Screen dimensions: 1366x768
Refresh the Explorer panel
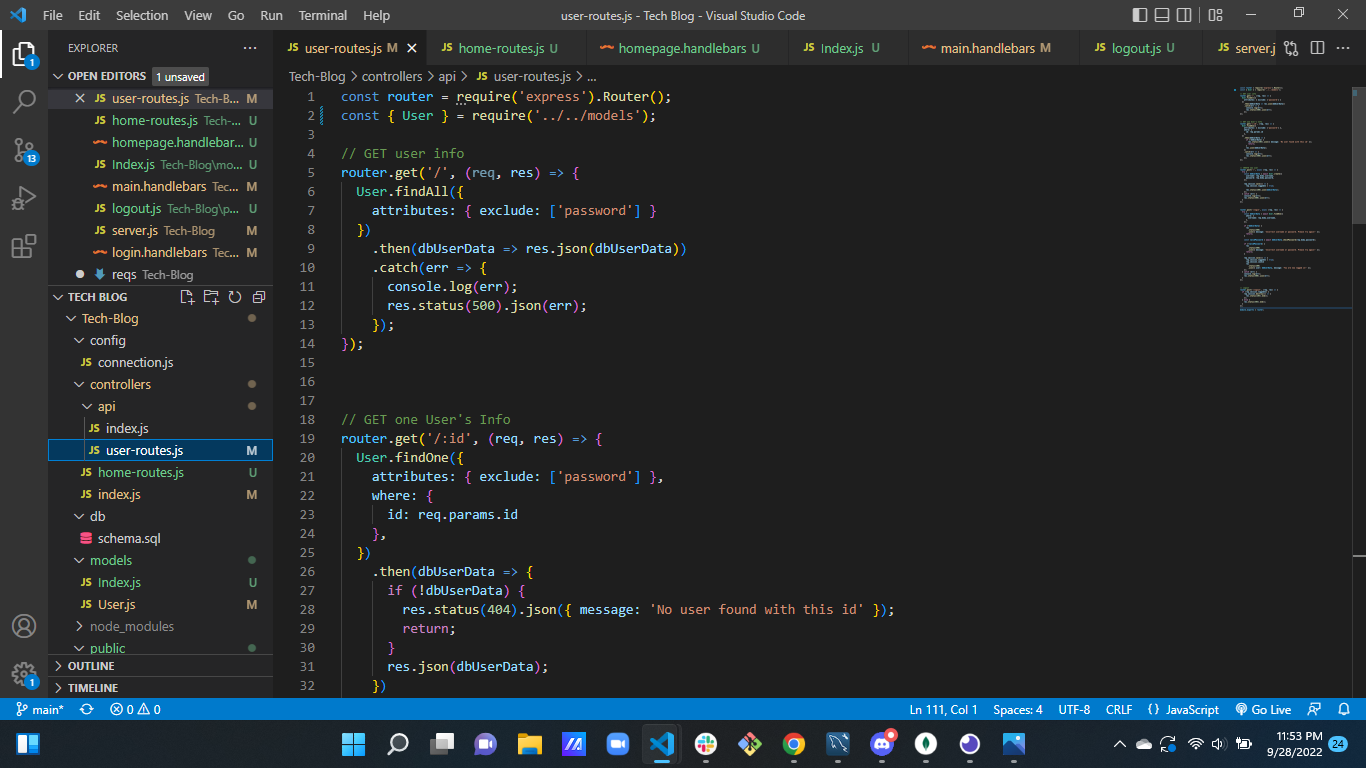tap(234, 297)
